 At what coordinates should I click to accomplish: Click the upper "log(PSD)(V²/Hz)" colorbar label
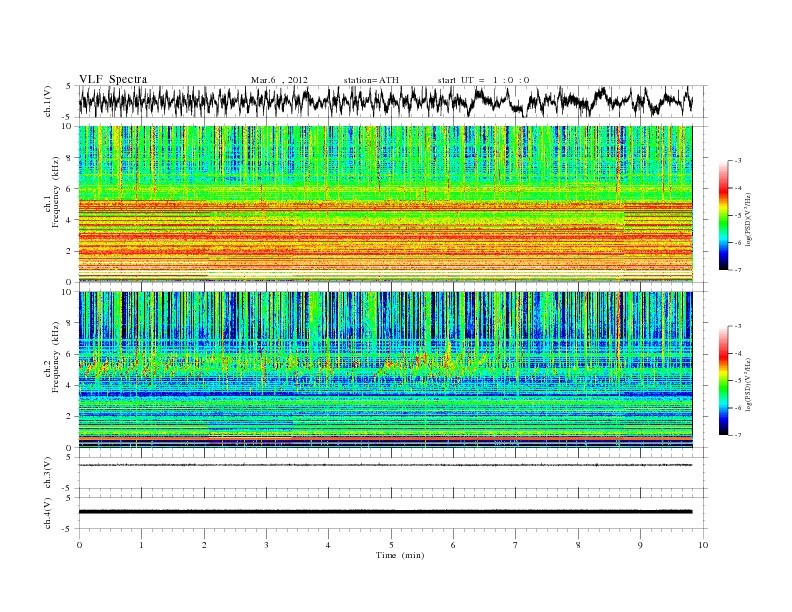[x=749, y=218]
